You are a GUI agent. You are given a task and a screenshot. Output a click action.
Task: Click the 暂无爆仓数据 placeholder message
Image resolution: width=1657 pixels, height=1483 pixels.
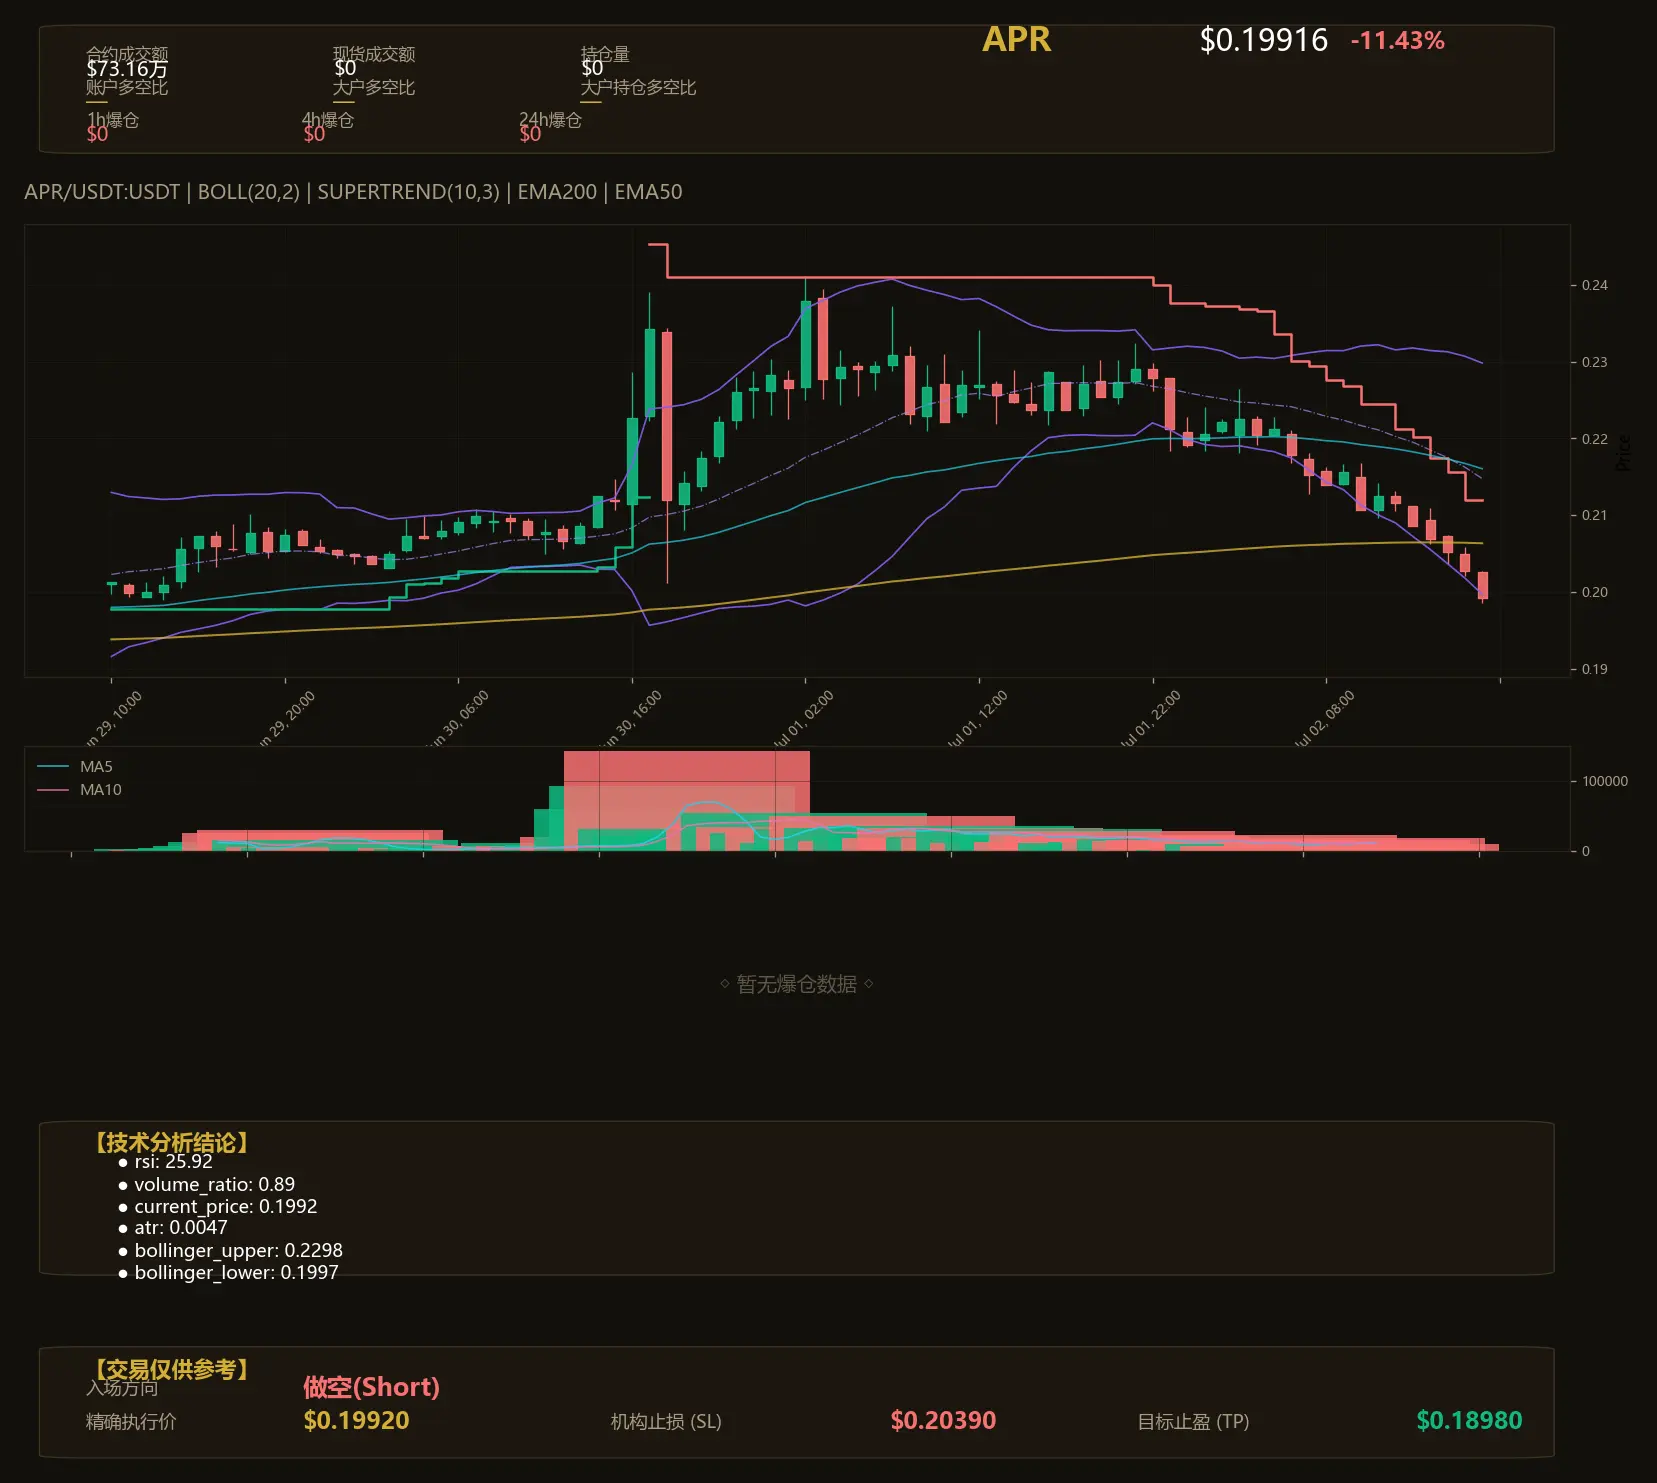pyautogui.click(x=797, y=984)
